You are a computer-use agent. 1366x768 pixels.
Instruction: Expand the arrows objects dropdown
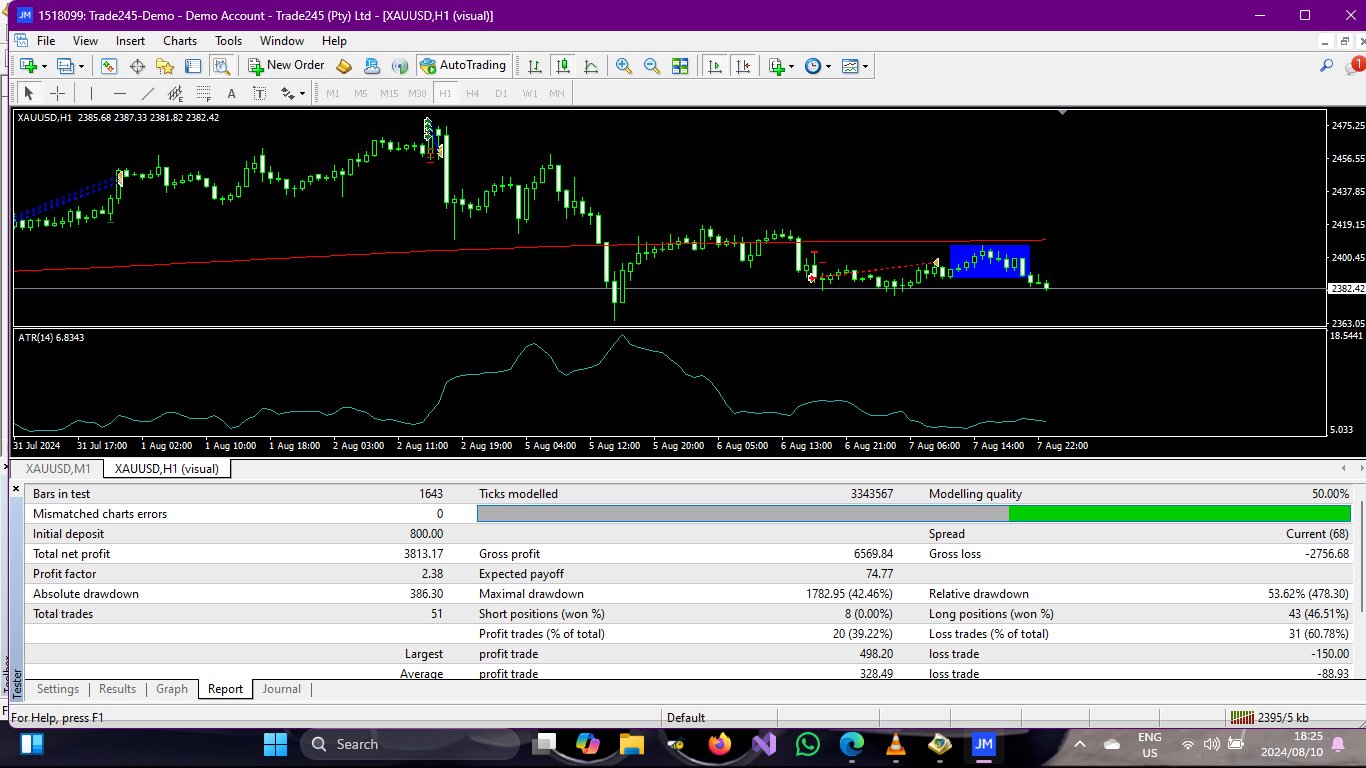tap(301, 93)
